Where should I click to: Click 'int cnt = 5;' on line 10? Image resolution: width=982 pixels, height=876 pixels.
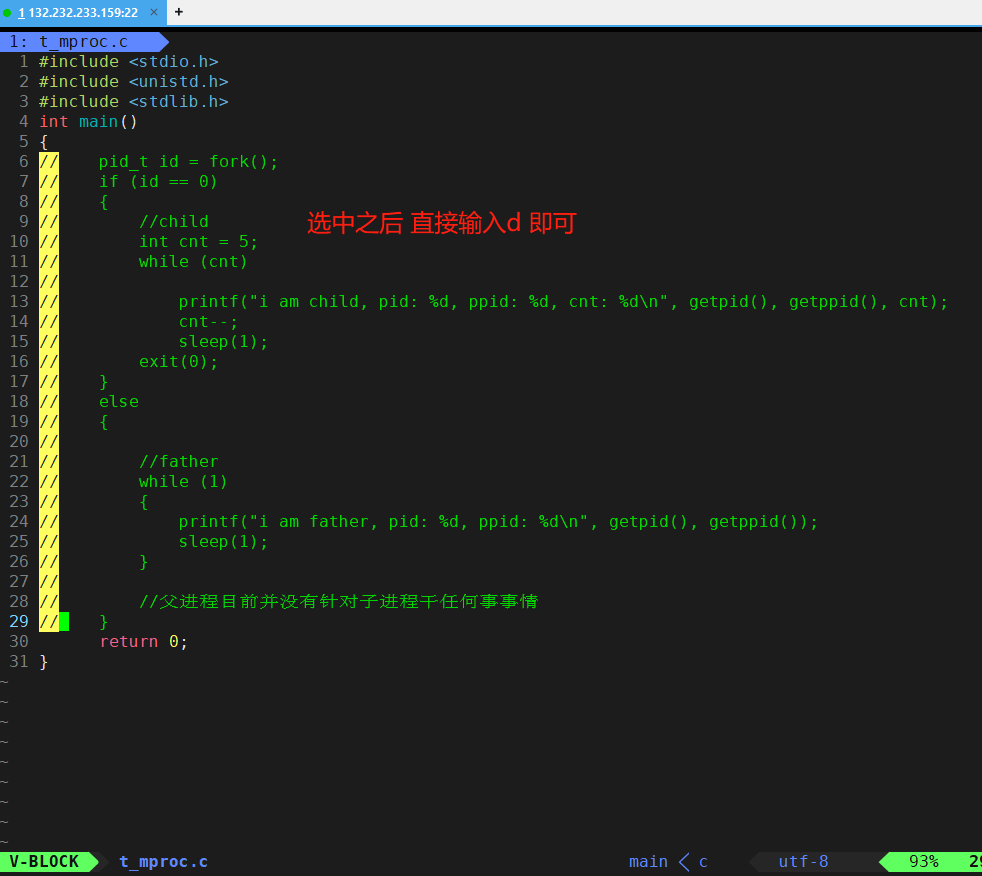click(198, 242)
